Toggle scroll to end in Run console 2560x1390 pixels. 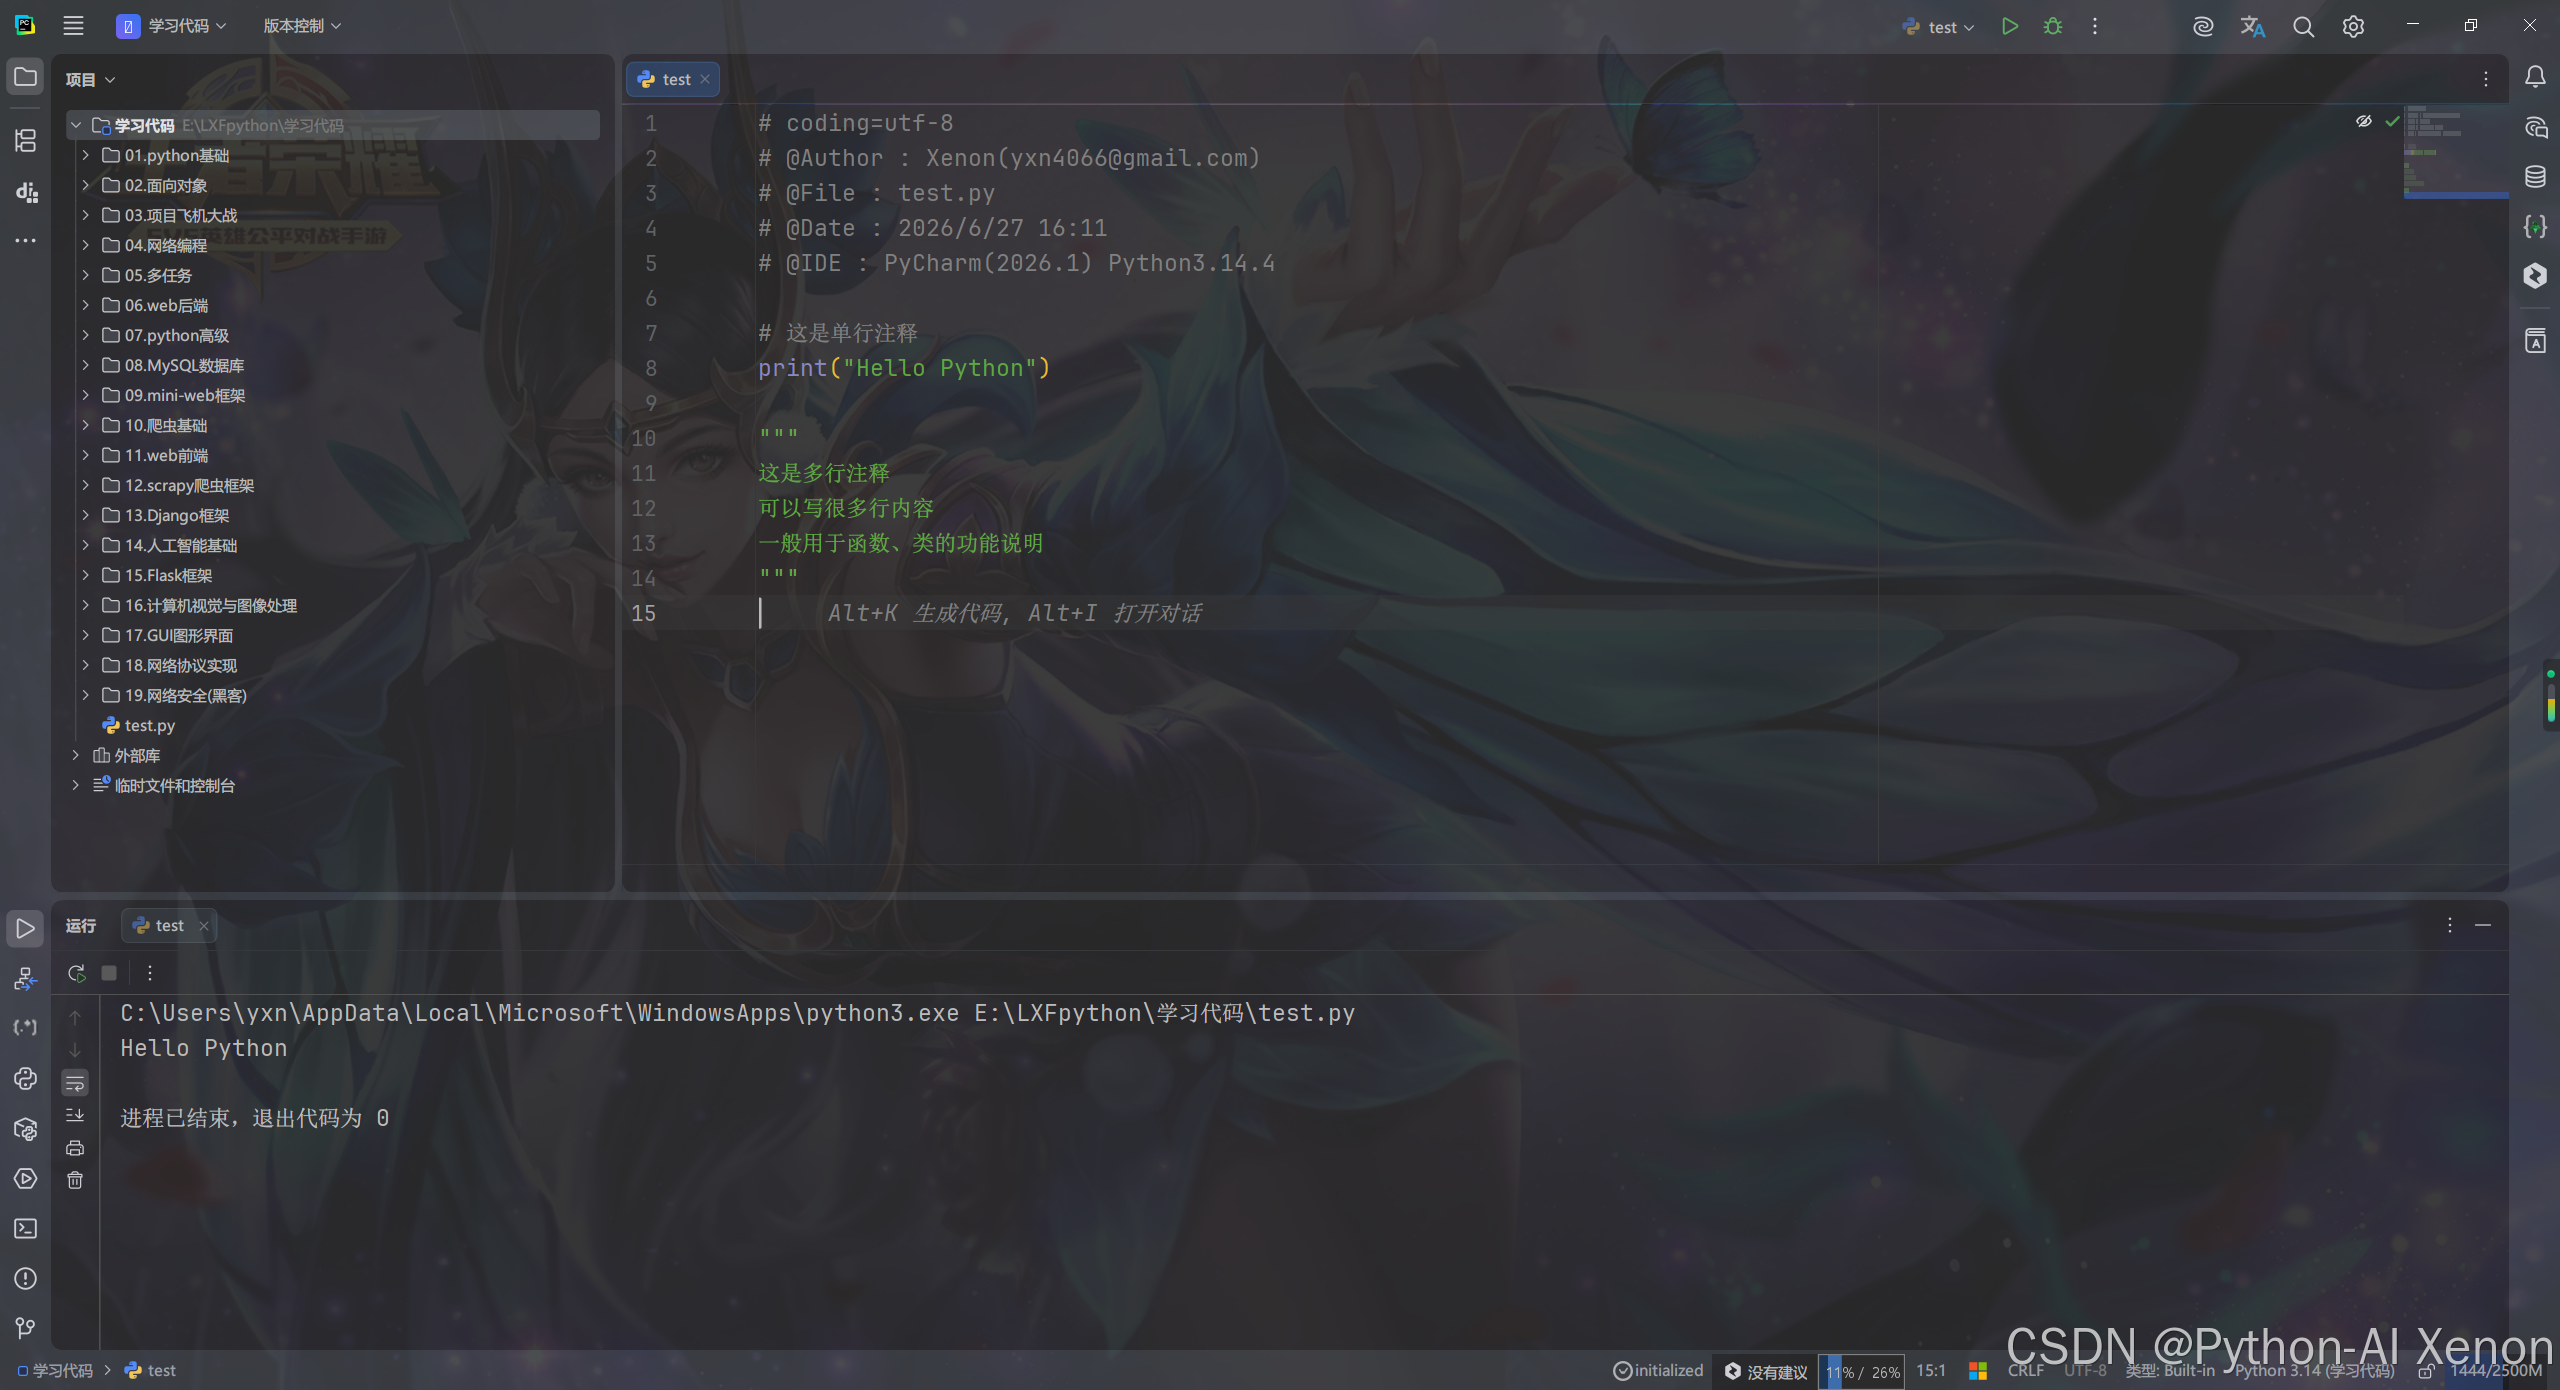(75, 1115)
